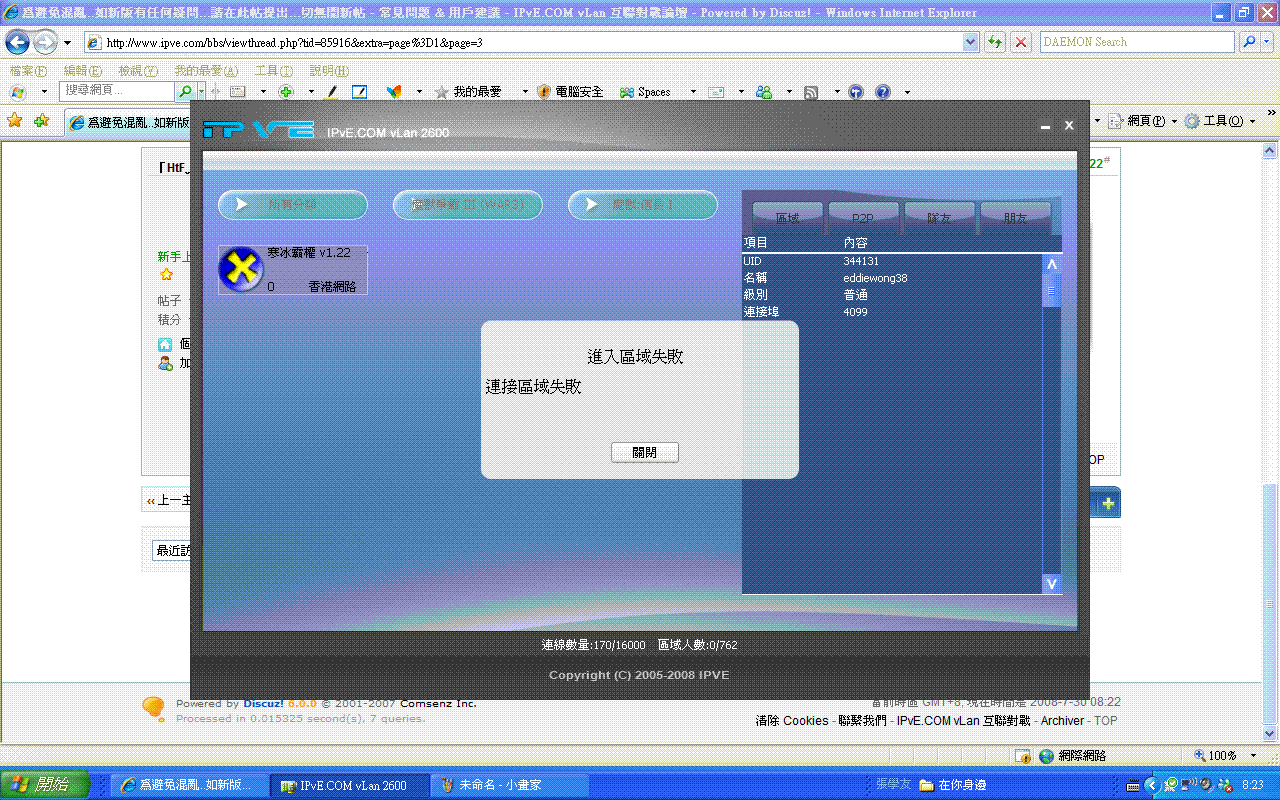This screenshot has height=800, width=1280.
Task: Open the recent pages dropdown arrow
Action: tap(67, 43)
